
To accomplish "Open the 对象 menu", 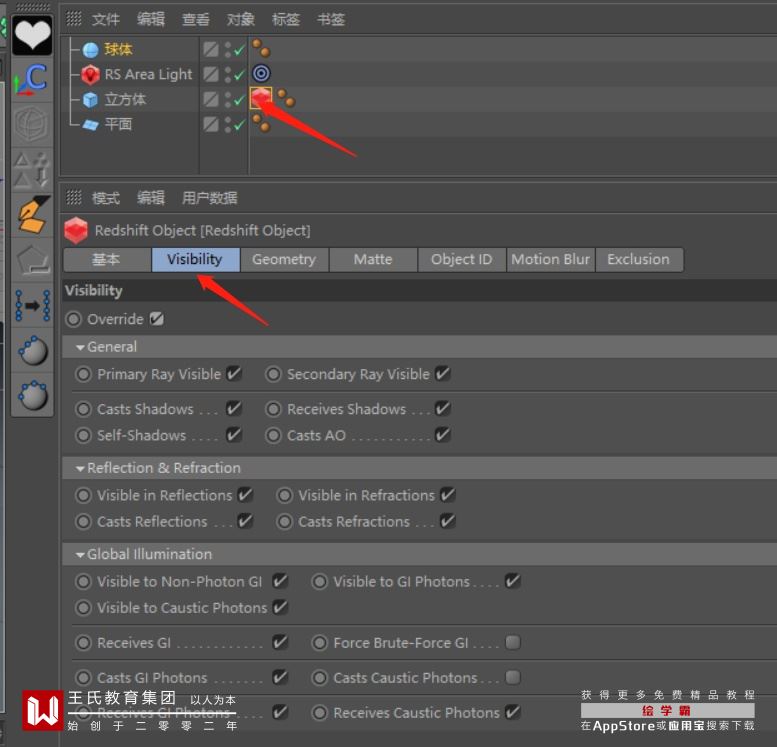I will pos(241,19).
